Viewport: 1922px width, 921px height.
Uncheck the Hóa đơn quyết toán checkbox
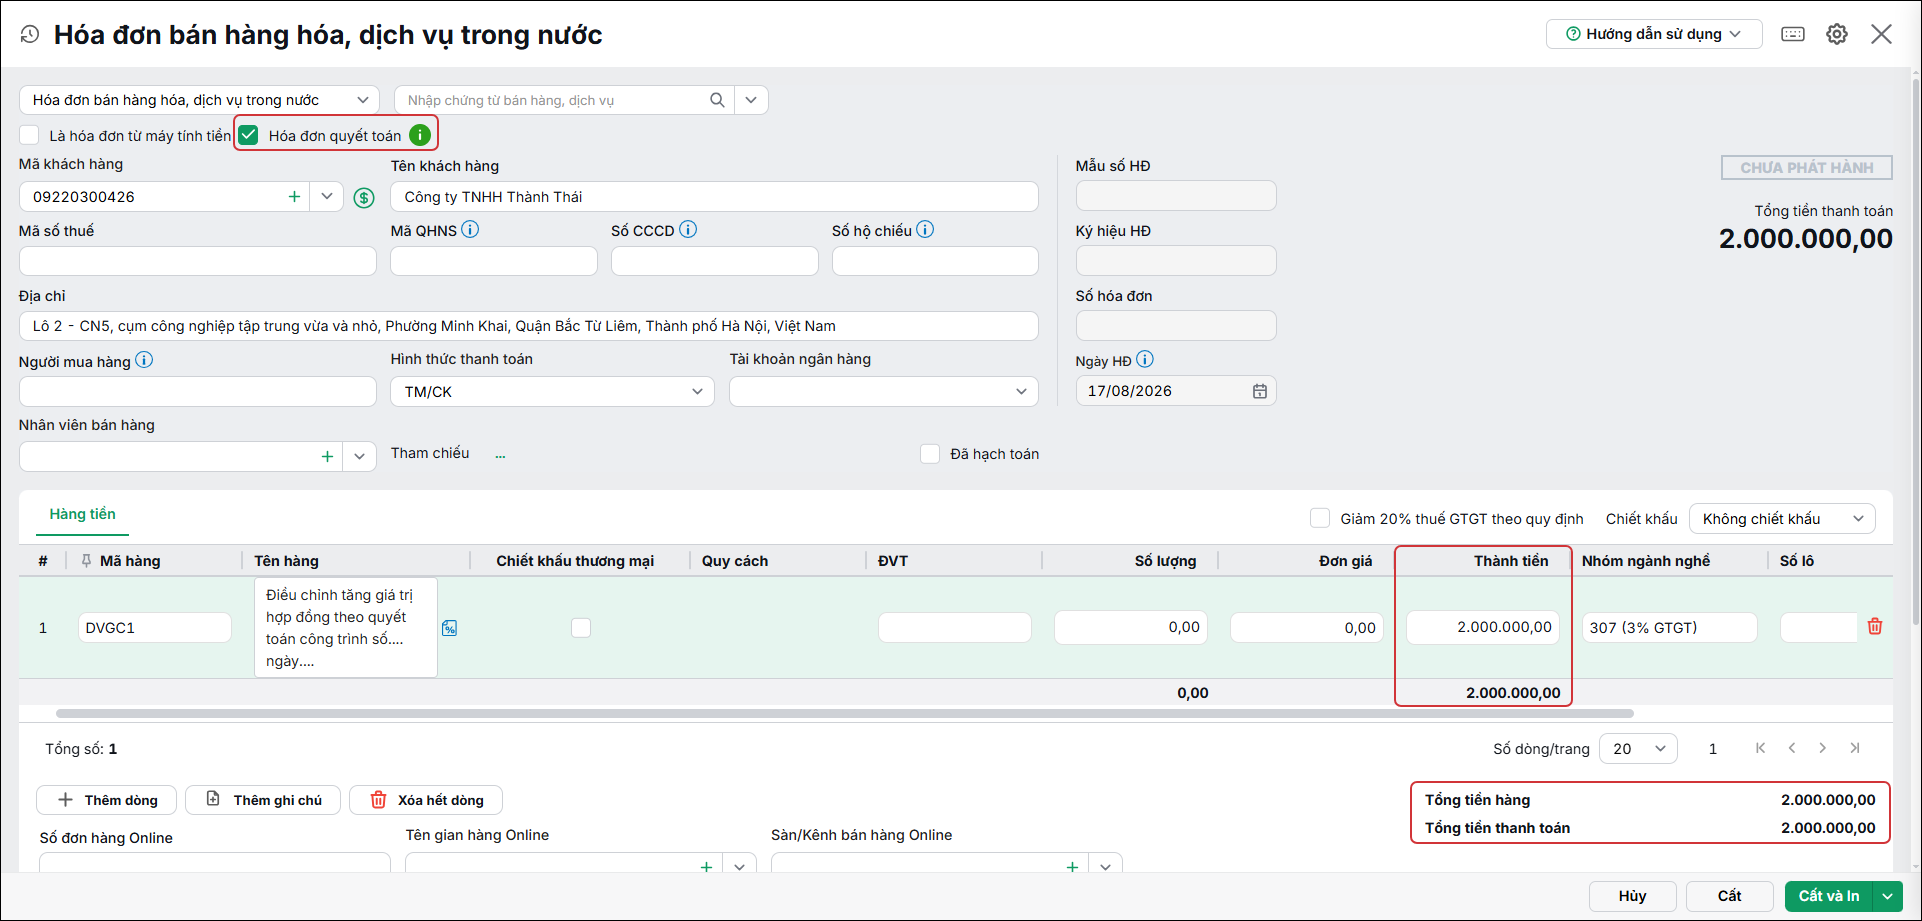click(249, 135)
